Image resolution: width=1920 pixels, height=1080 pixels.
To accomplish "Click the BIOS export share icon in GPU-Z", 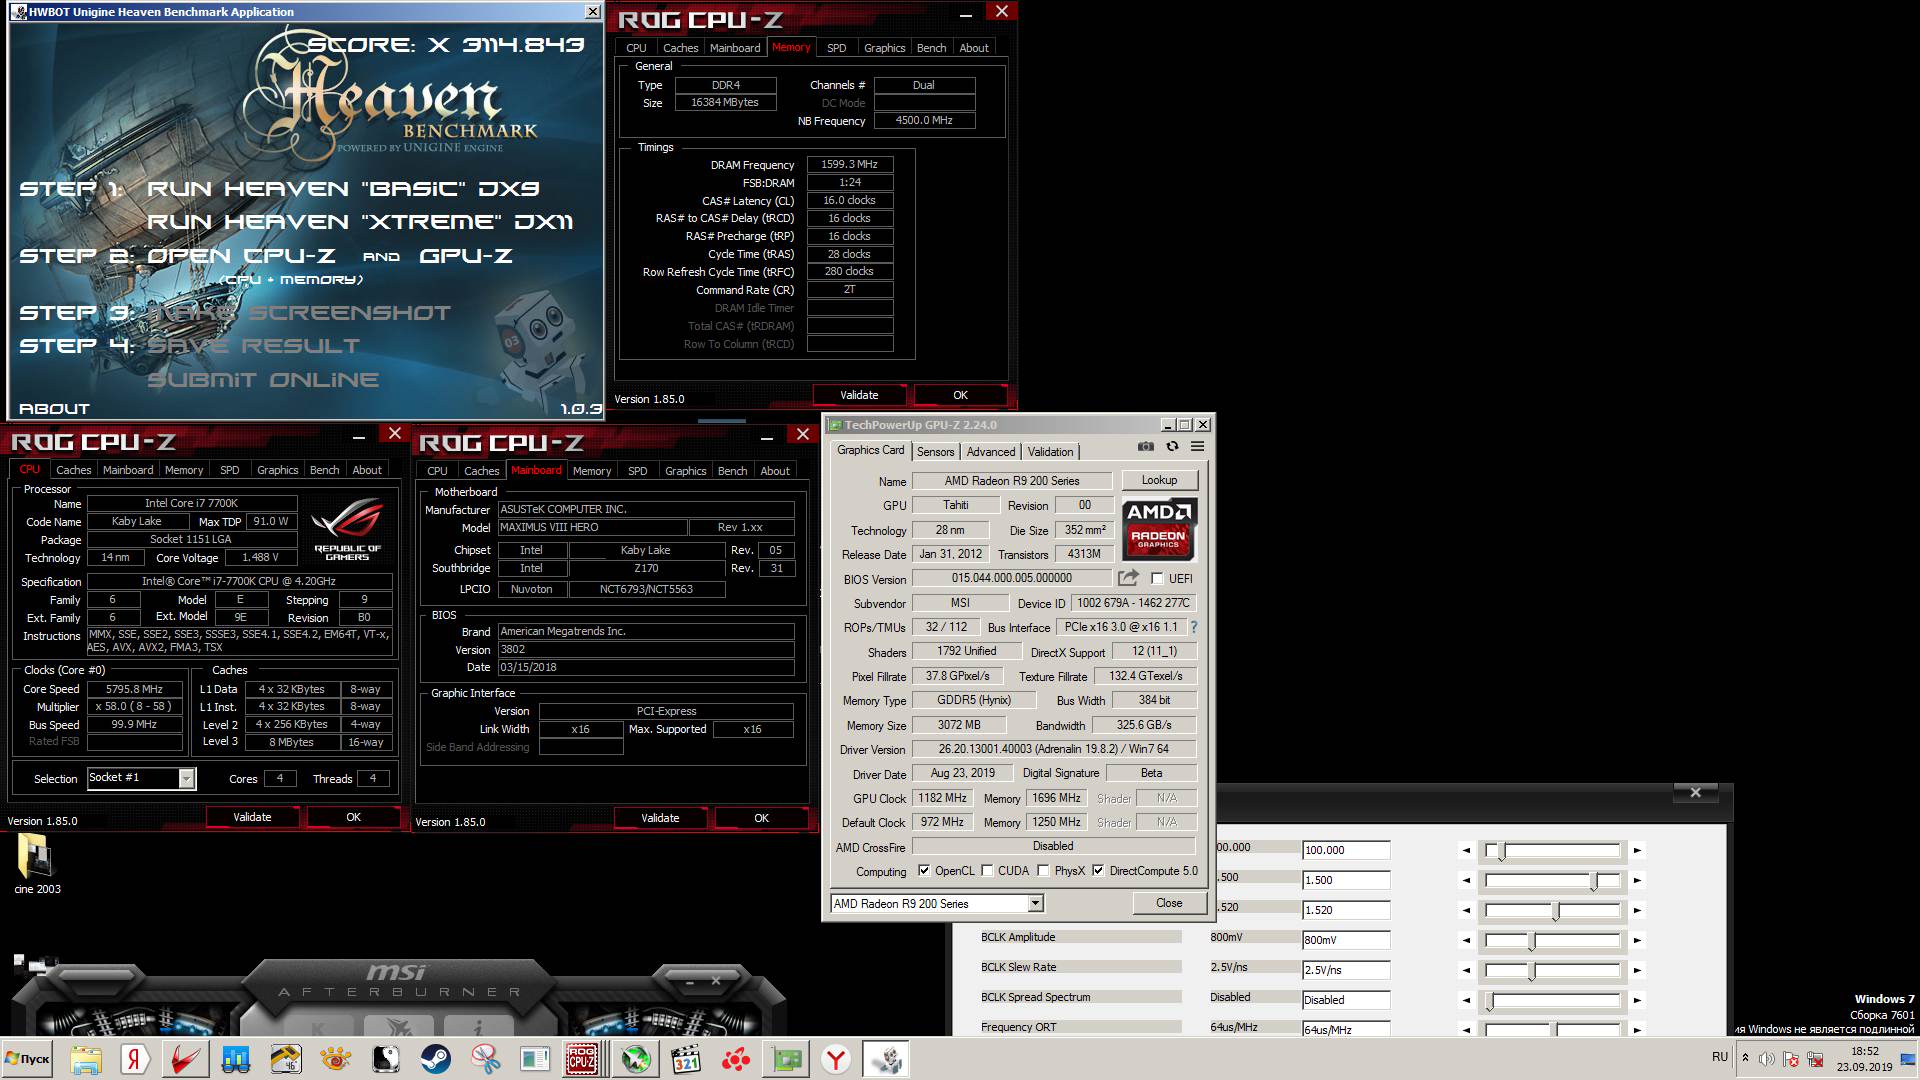I will pos(1128,578).
